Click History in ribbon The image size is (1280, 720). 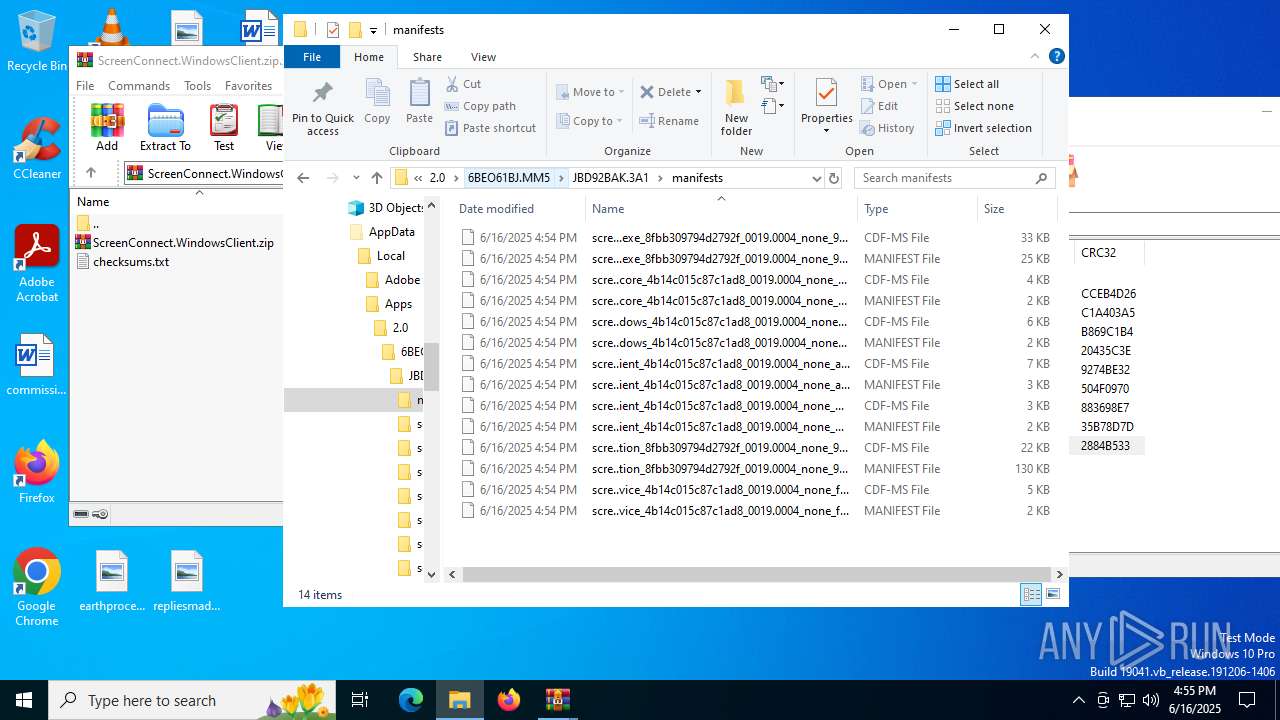(x=887, y=128)
